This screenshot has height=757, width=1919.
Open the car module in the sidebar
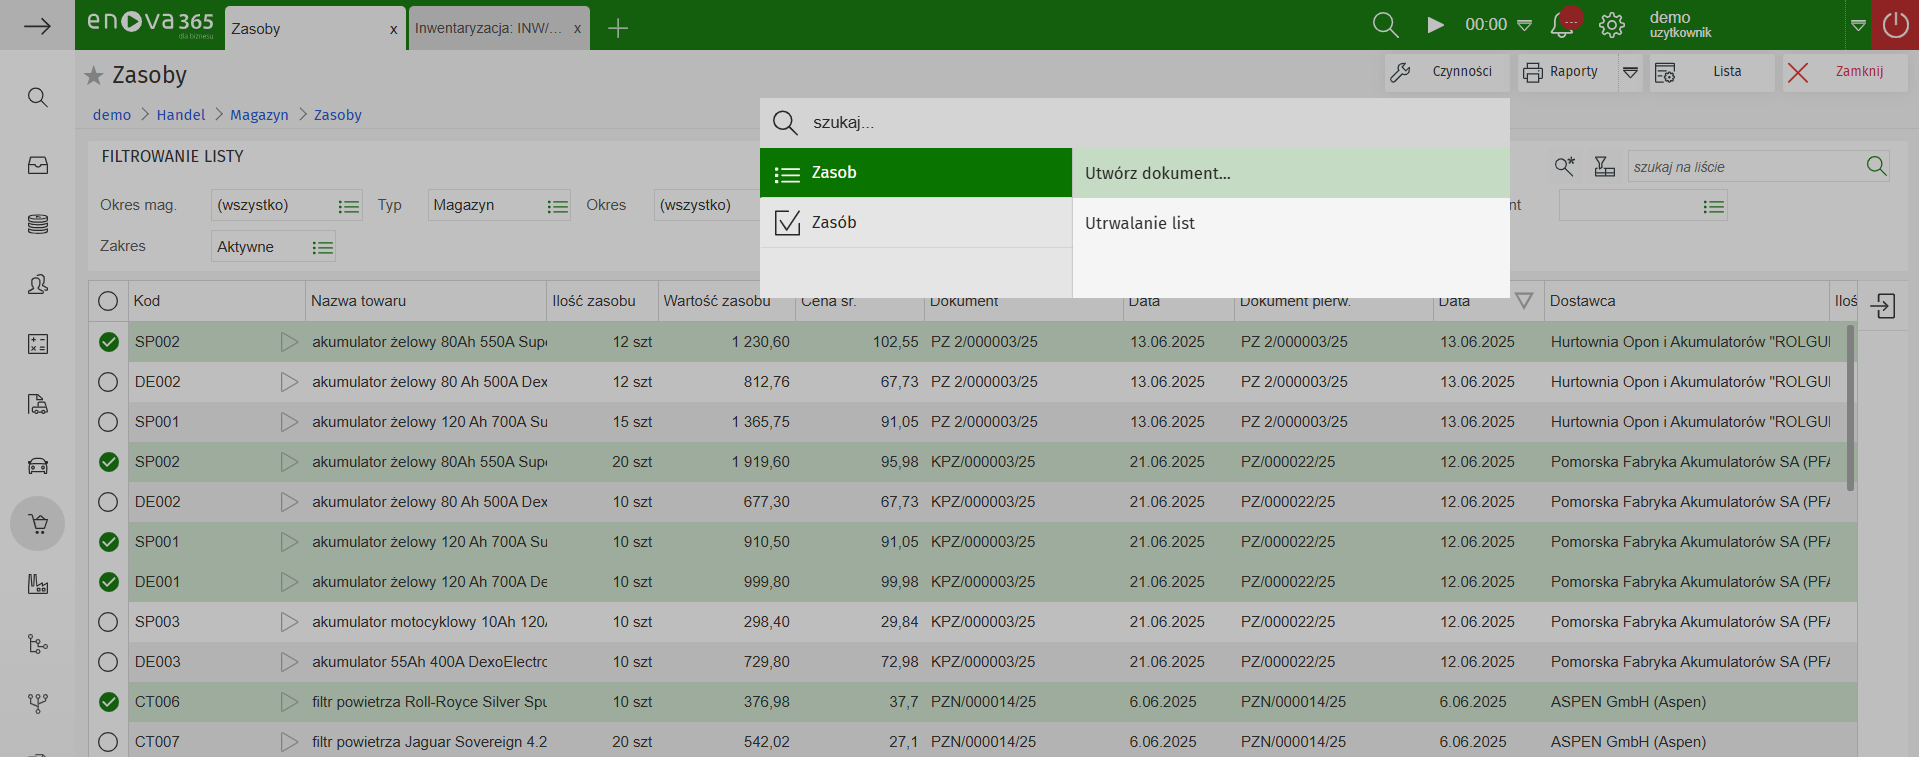38,465
